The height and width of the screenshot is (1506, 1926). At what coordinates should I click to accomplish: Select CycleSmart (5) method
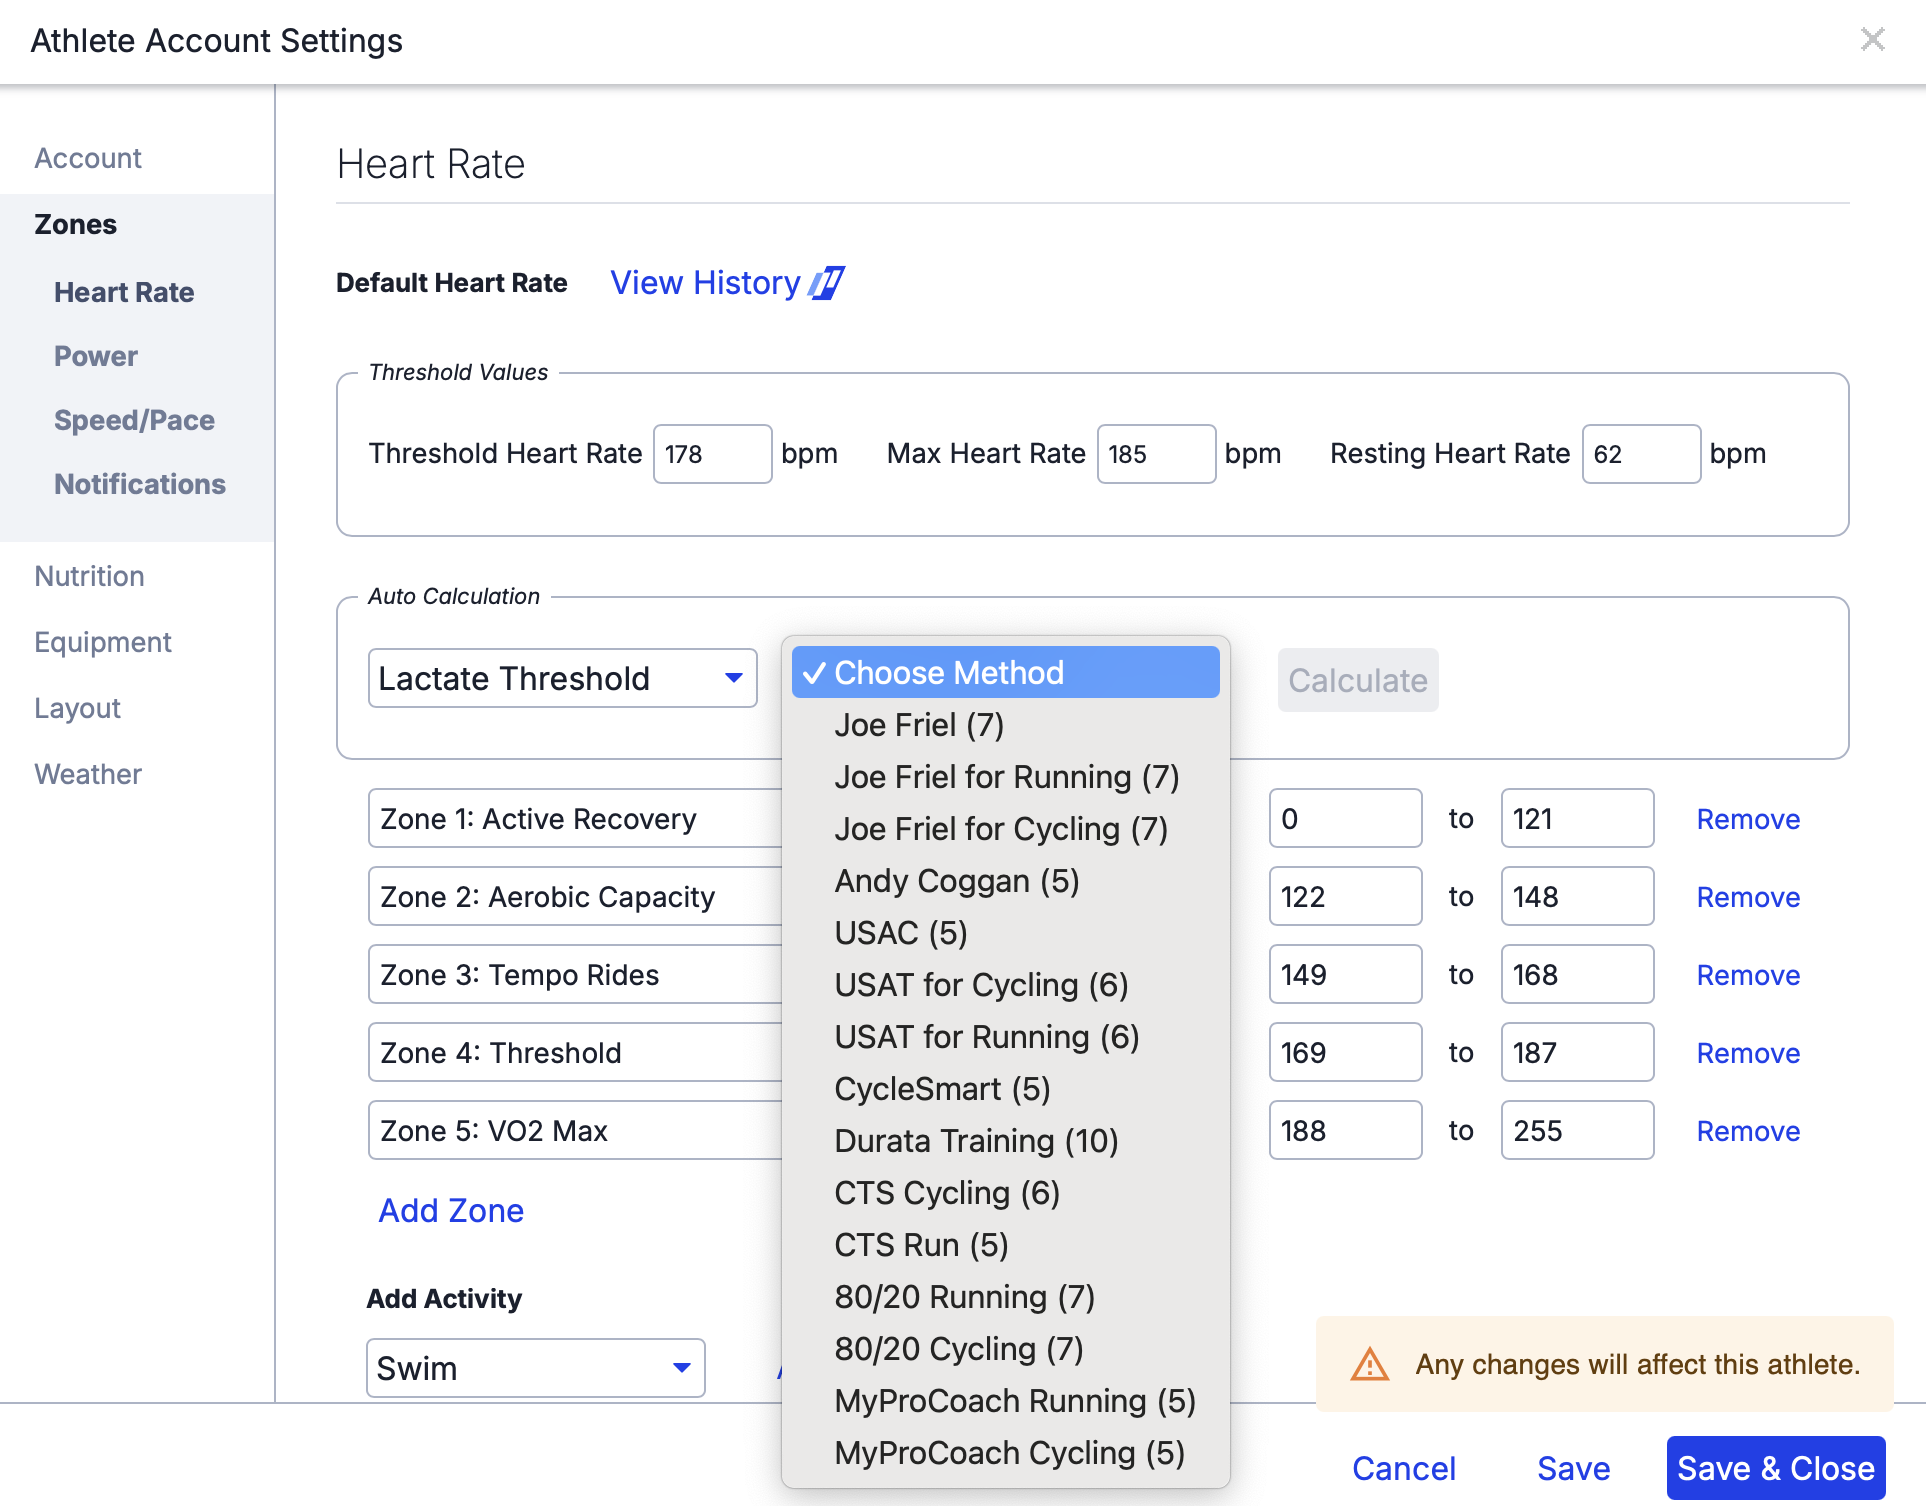pyautogui.click(x=1005, y=1088)
